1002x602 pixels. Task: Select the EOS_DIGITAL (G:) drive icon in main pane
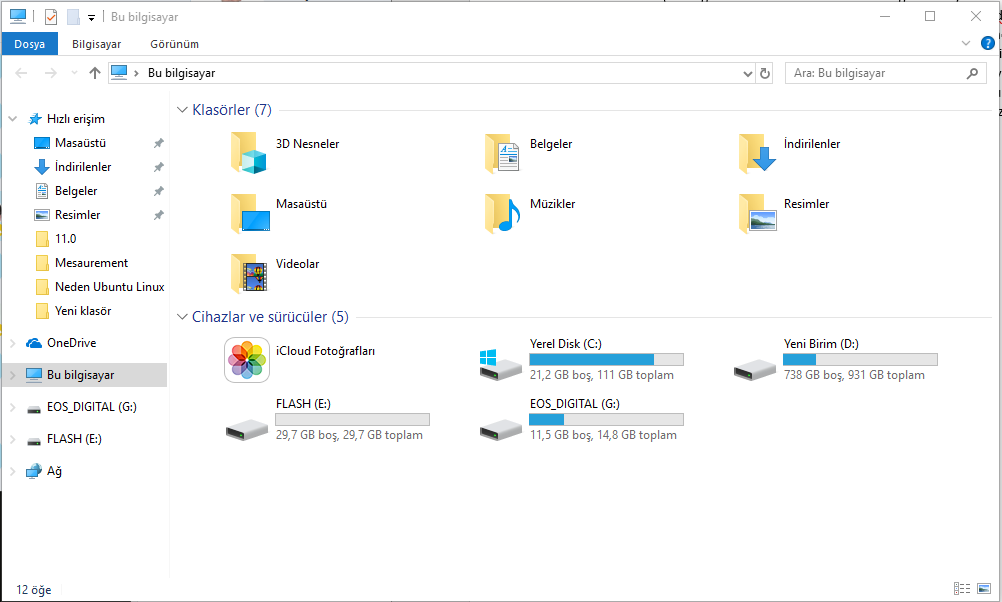(500, 429)
